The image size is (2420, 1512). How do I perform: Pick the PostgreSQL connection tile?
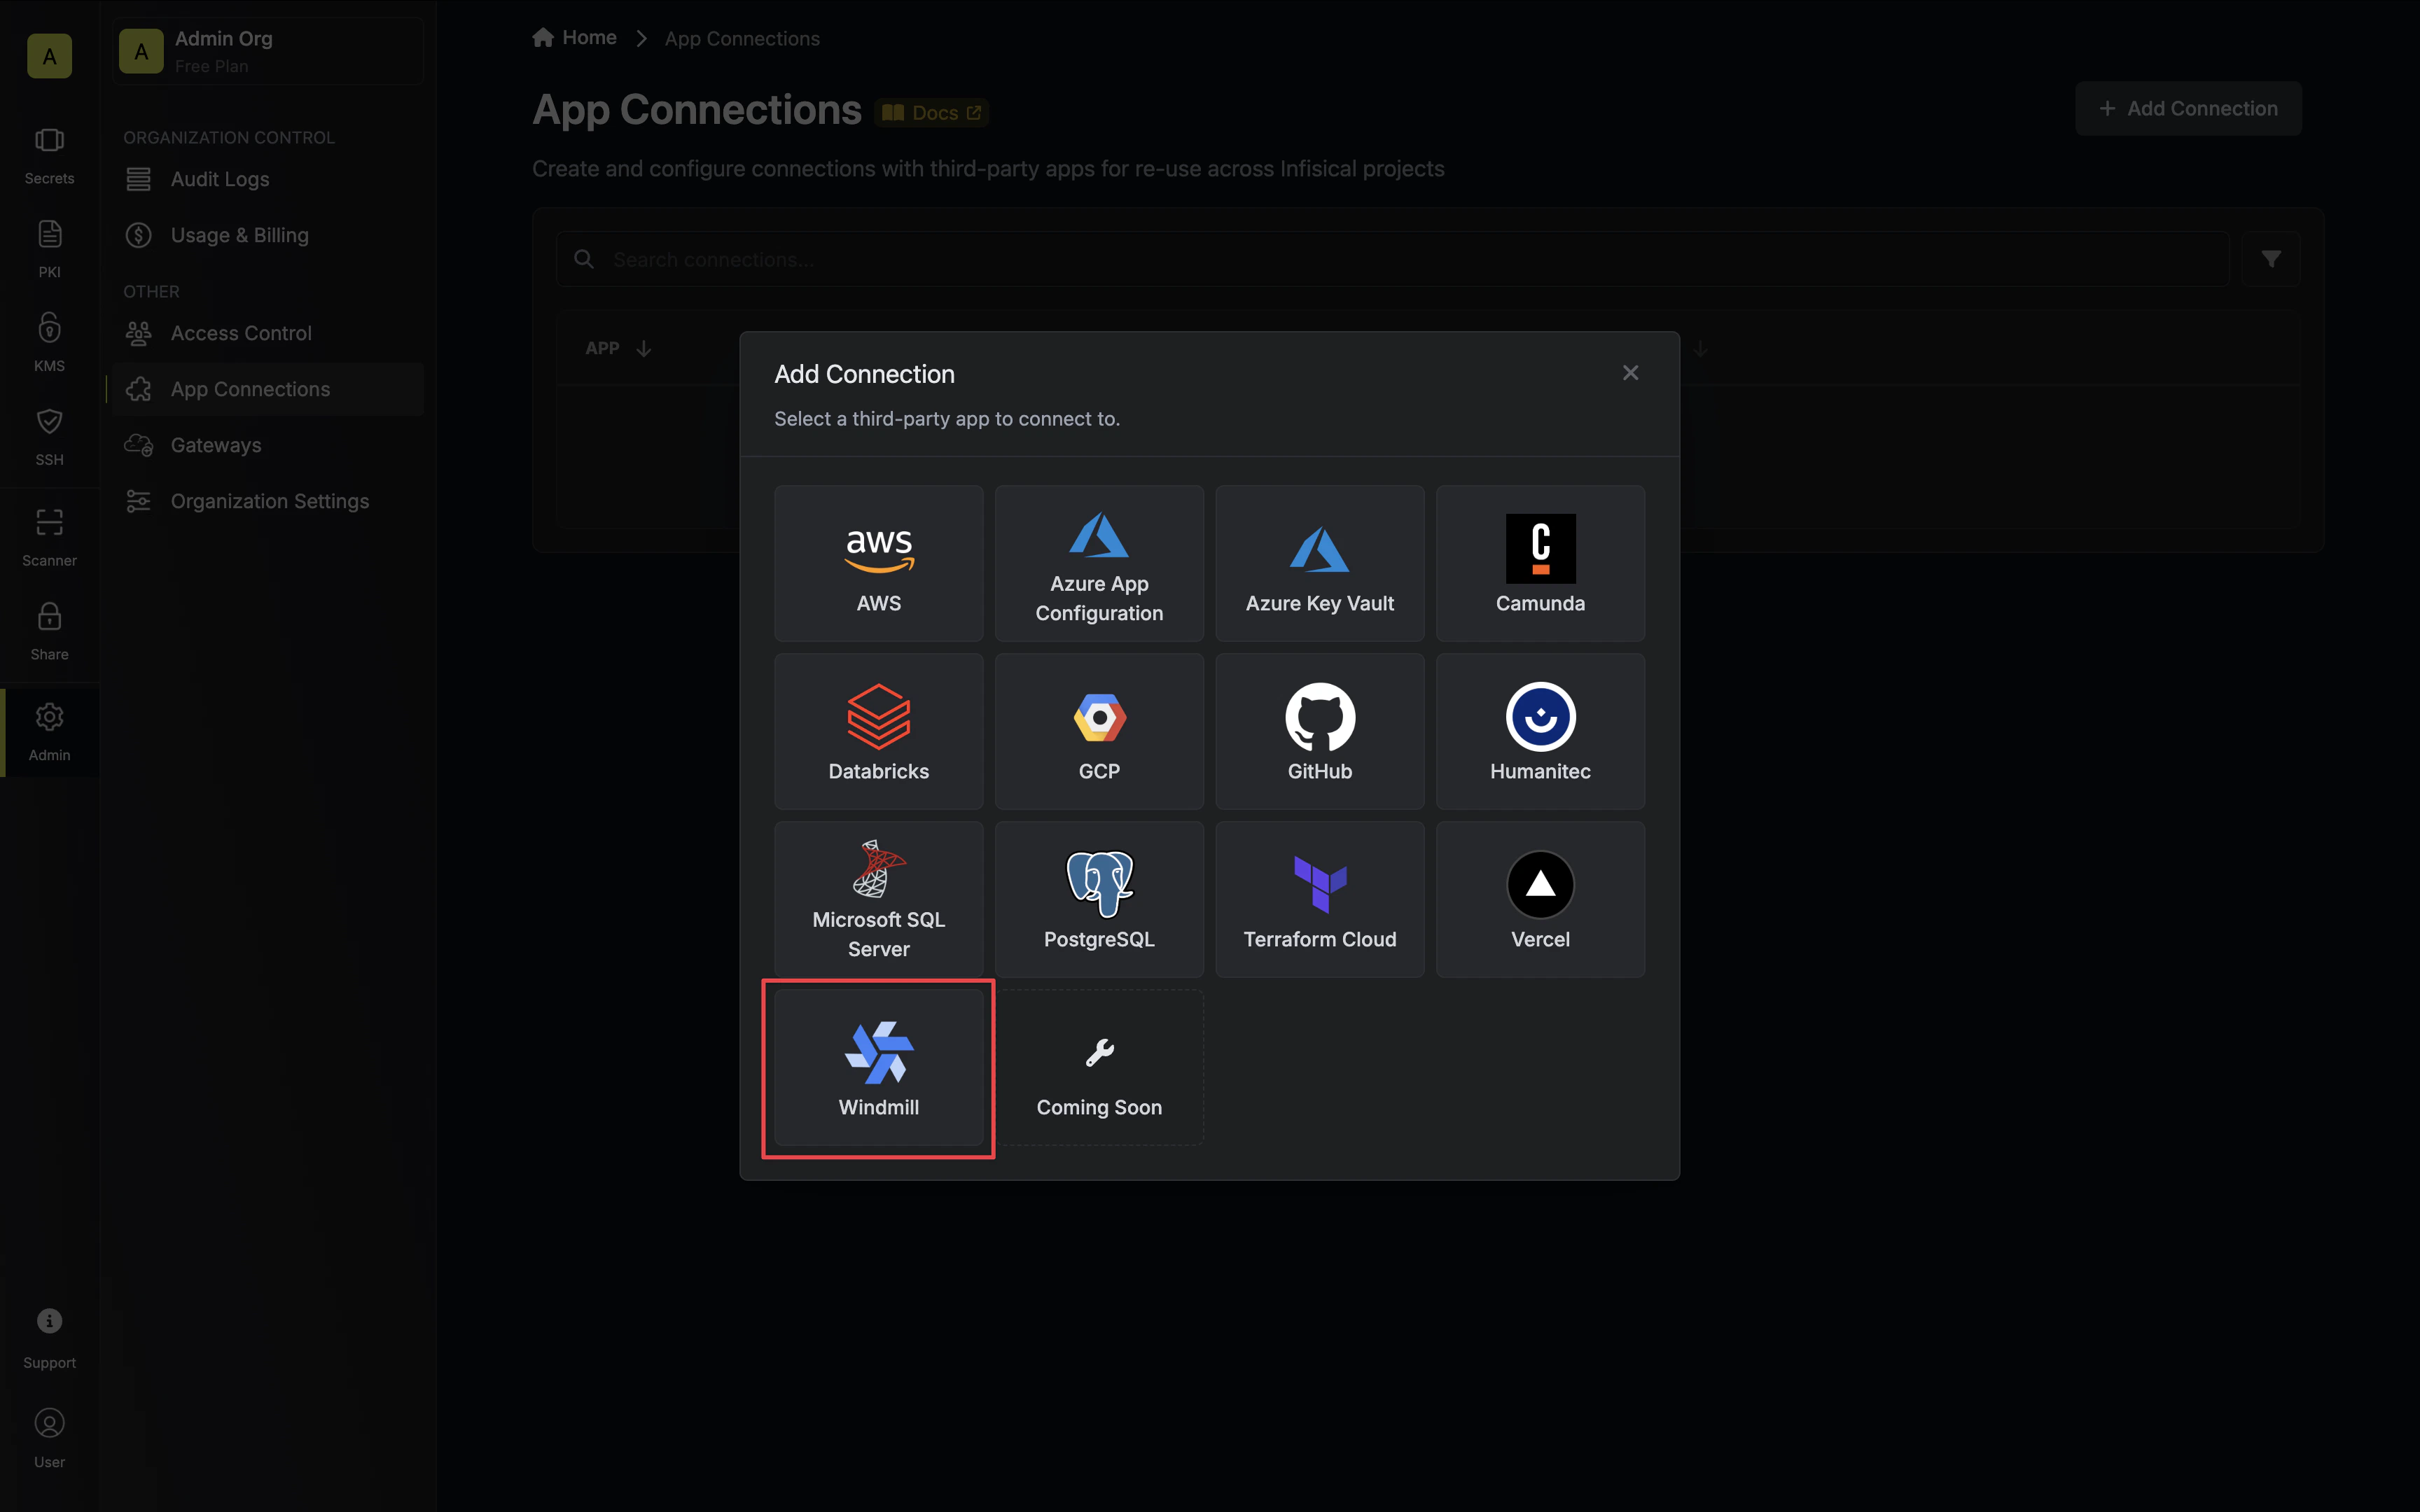click(1099, 899)
